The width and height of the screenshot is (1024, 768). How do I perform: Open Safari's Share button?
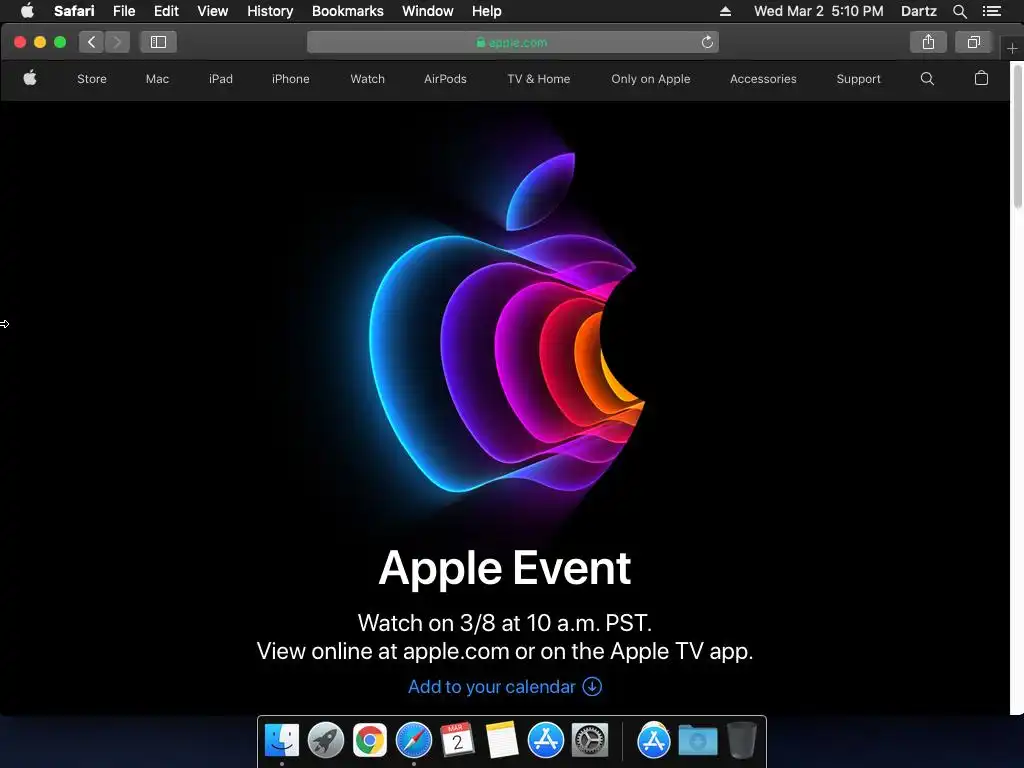click(x=928, y=42)
